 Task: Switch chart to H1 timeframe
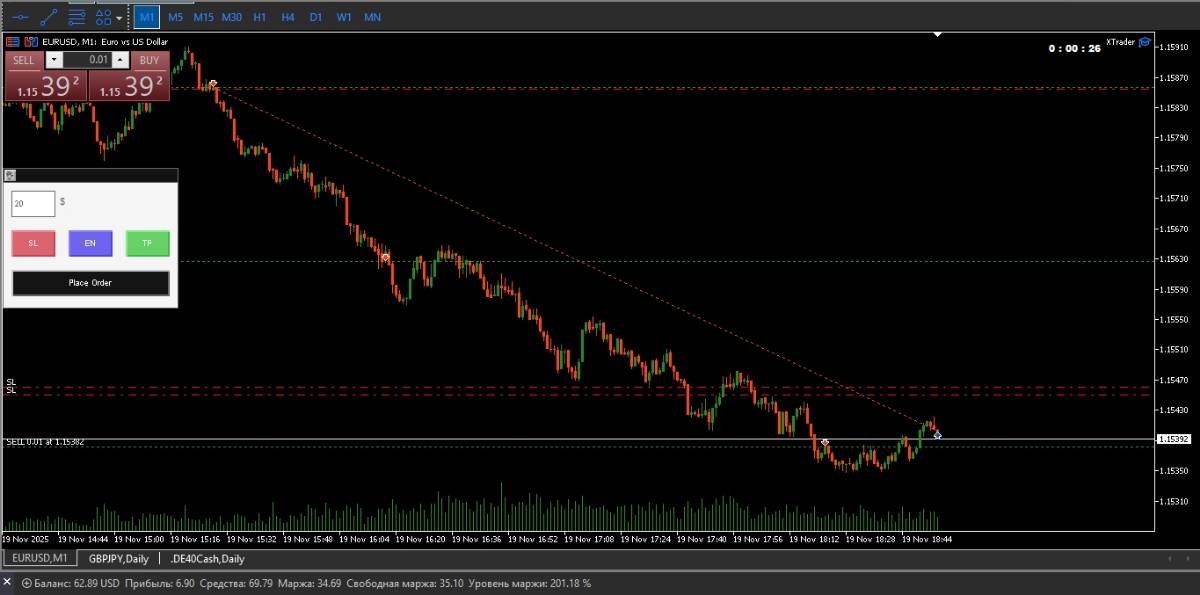(259, 17)
